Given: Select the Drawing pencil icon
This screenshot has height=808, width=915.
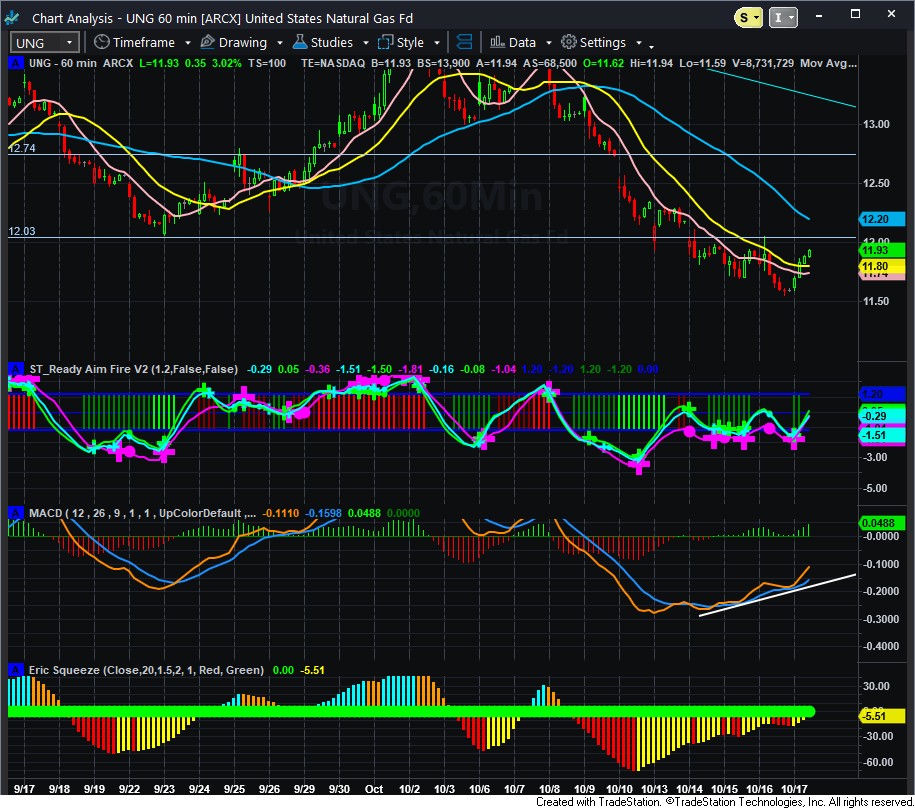Looking at the screenshot, I should coord(207,43).
